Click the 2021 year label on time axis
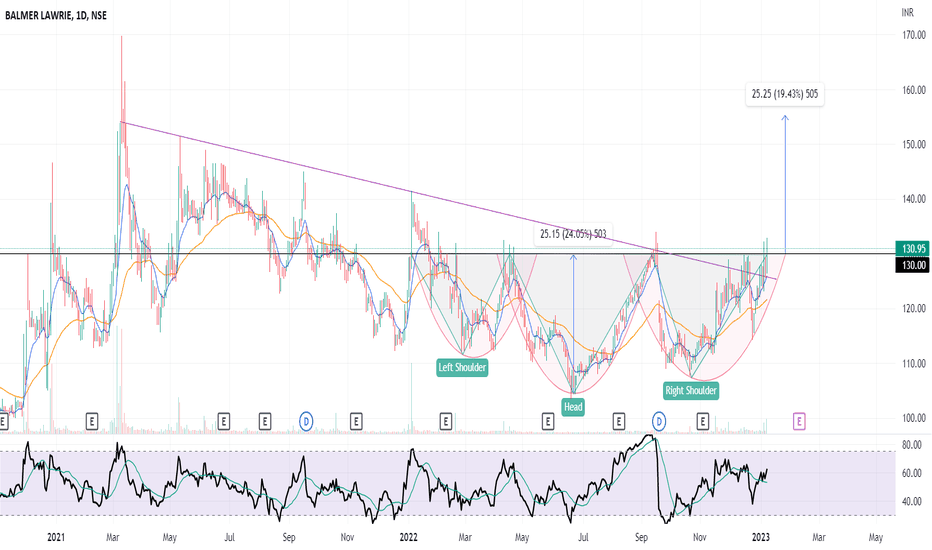Image resolution: width=932 pixels, height=550 pixels. pos(56,538)
